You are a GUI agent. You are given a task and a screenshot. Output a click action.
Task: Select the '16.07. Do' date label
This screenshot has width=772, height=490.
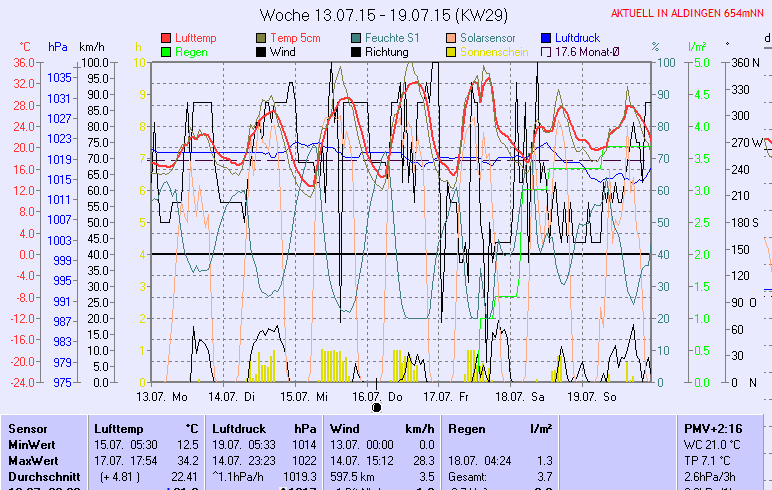(384, 396)
